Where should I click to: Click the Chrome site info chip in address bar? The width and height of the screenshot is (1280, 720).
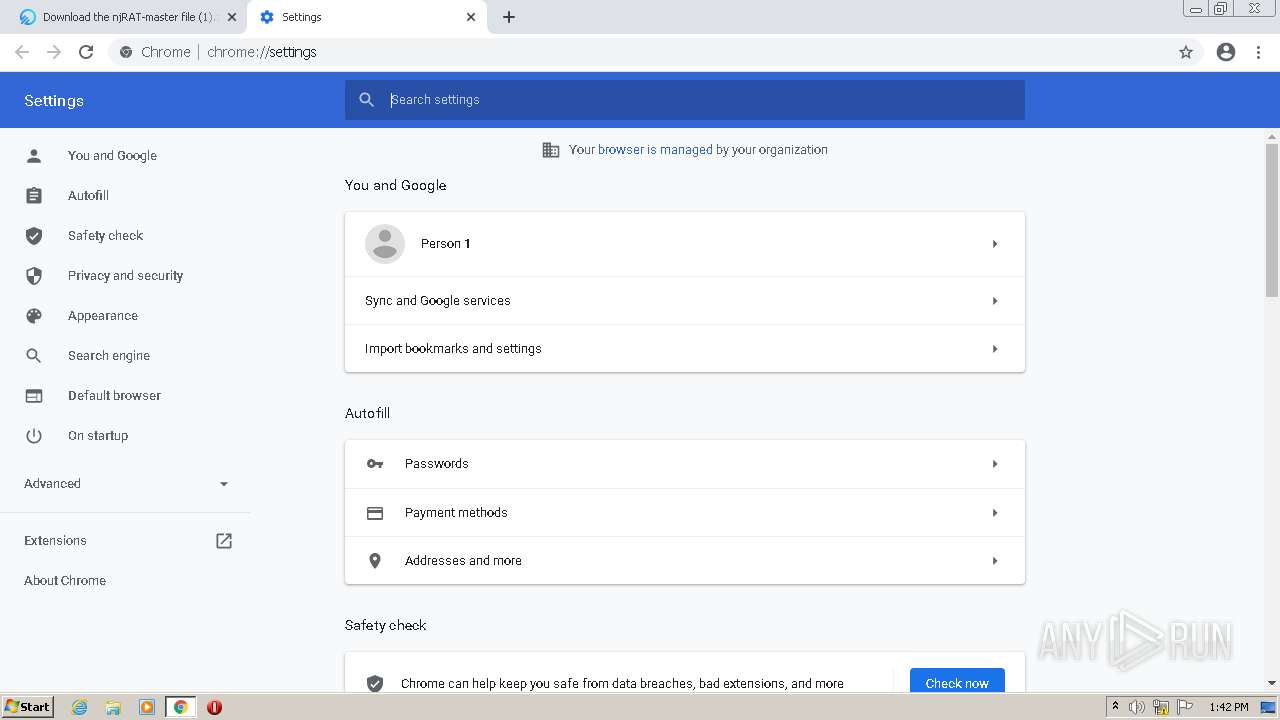pyautogui.click(x=155, y=52)
